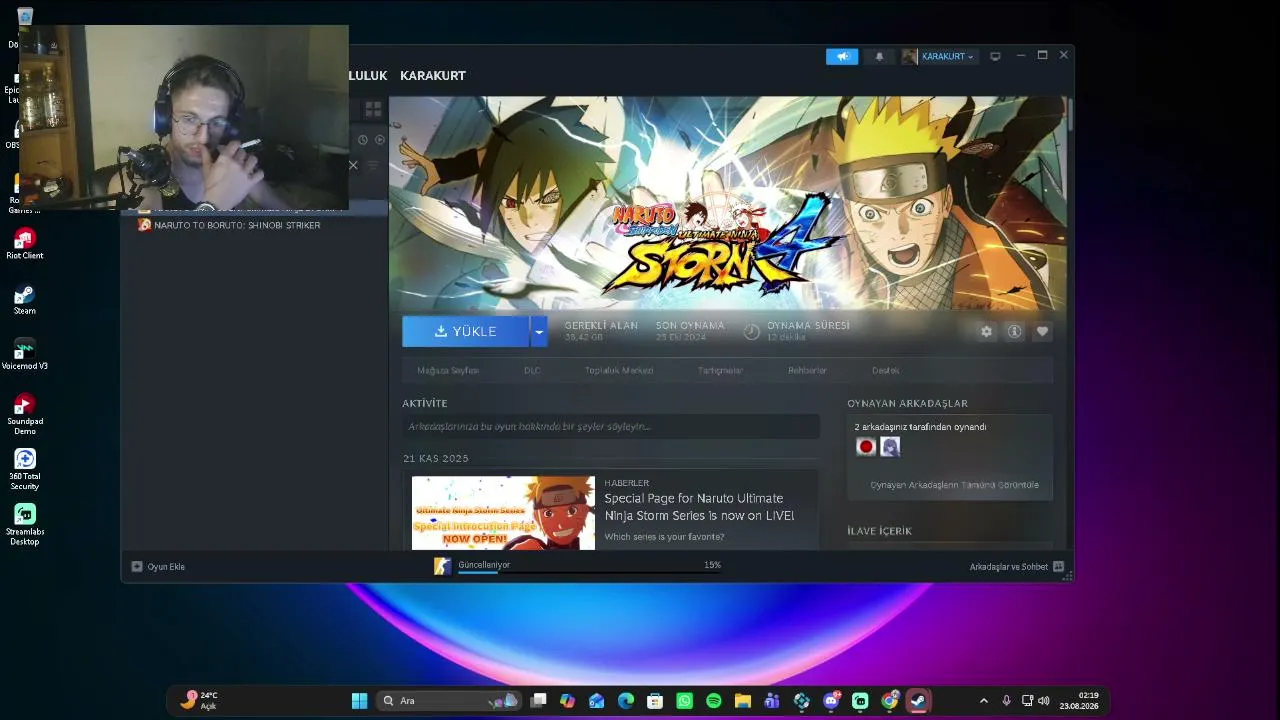Open Discord from the taskbar
This screenshot has height=720, width=1280.
831,701
